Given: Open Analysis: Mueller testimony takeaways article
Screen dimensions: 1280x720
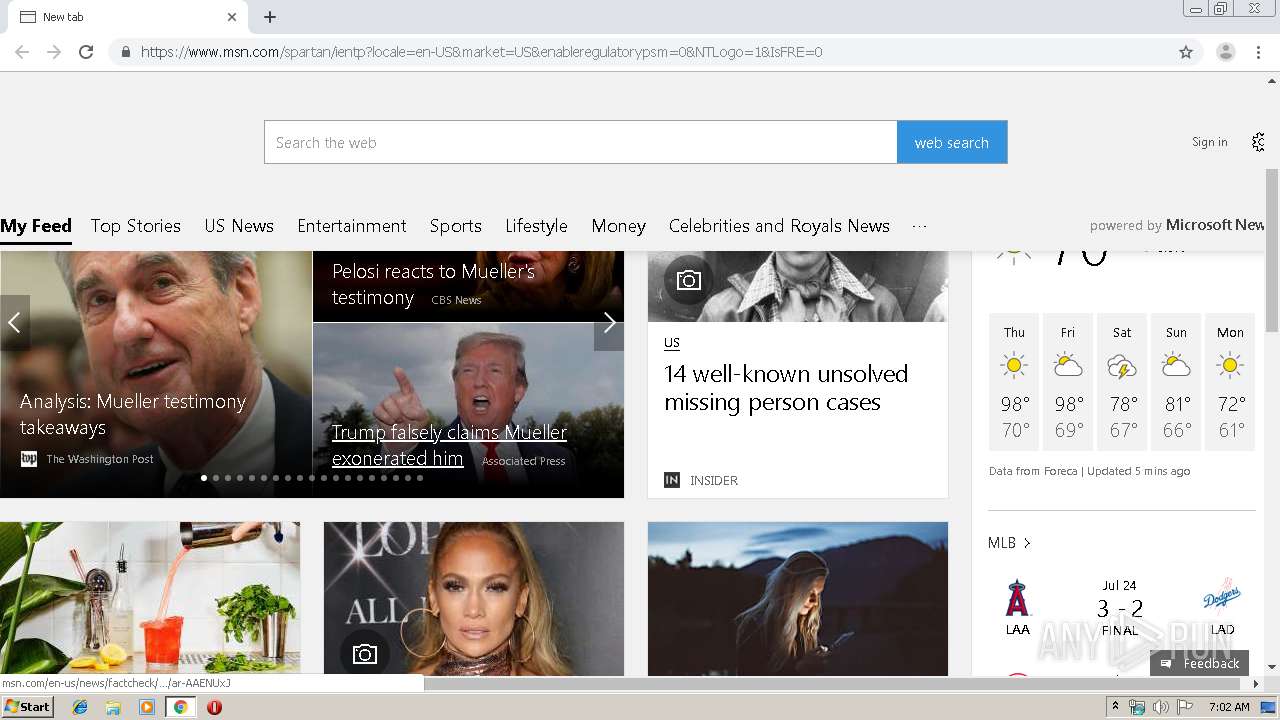Looking at the screenshot, I should (133, 414).
